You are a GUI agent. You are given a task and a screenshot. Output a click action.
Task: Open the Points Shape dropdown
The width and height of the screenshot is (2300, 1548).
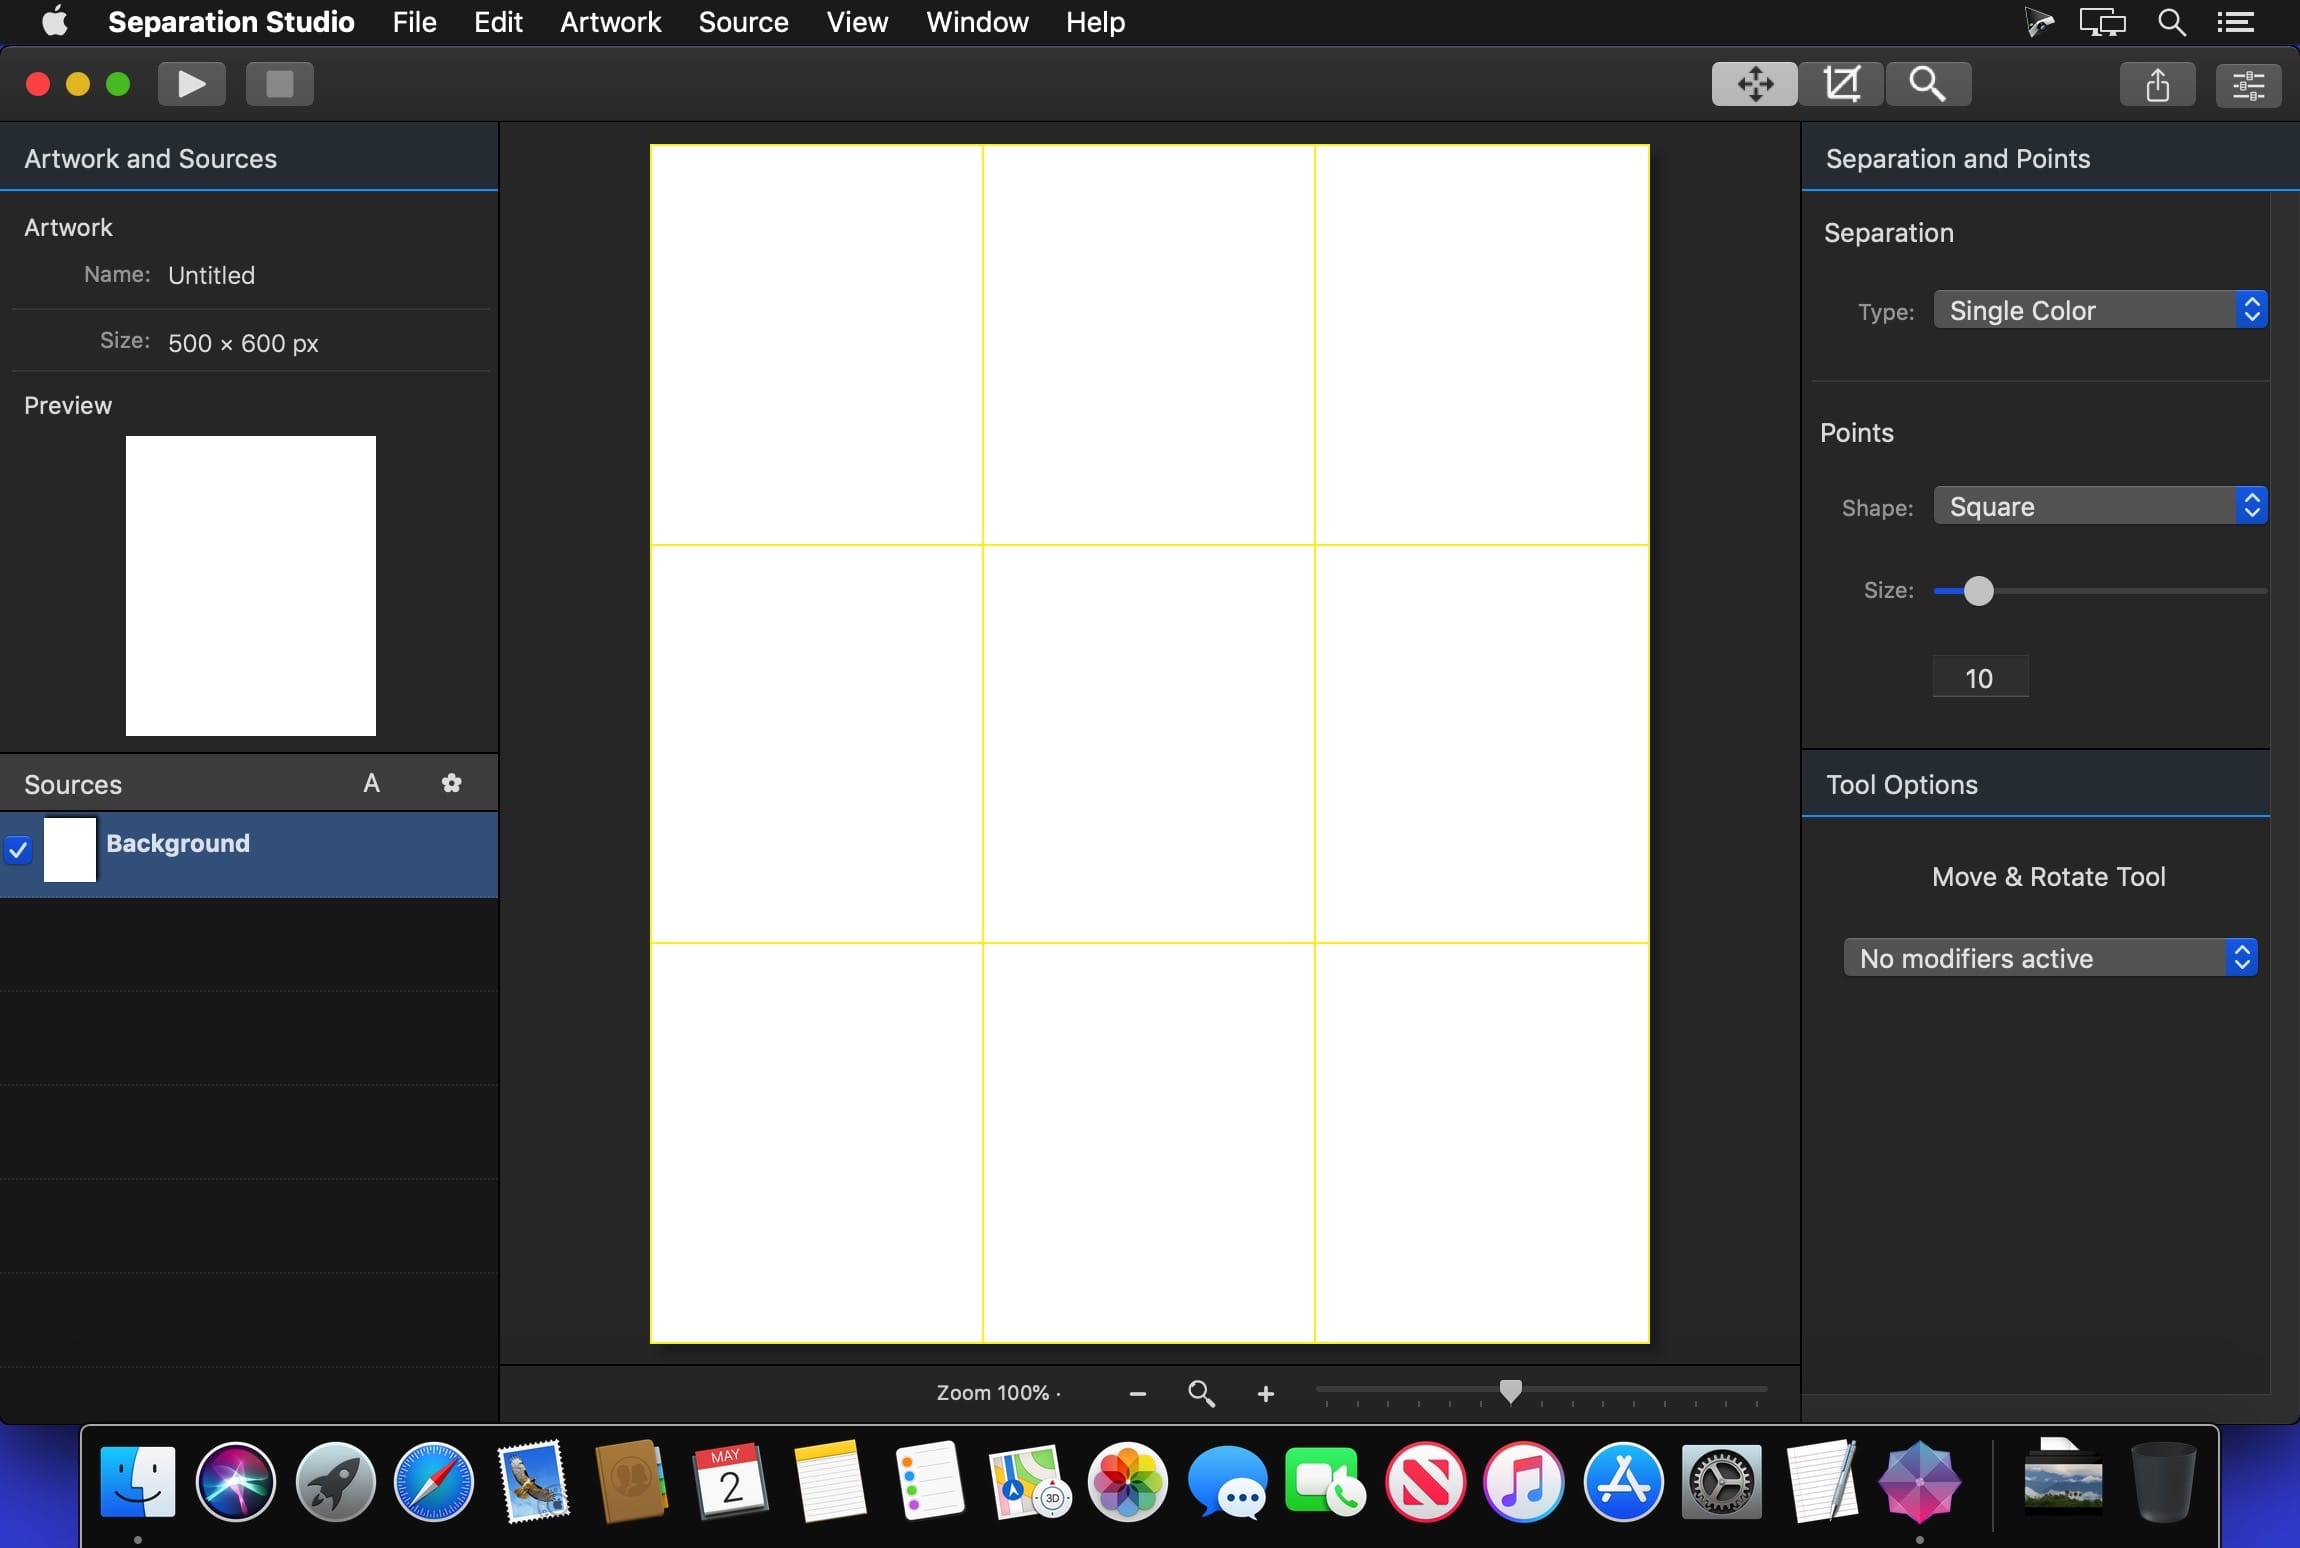2100,506
